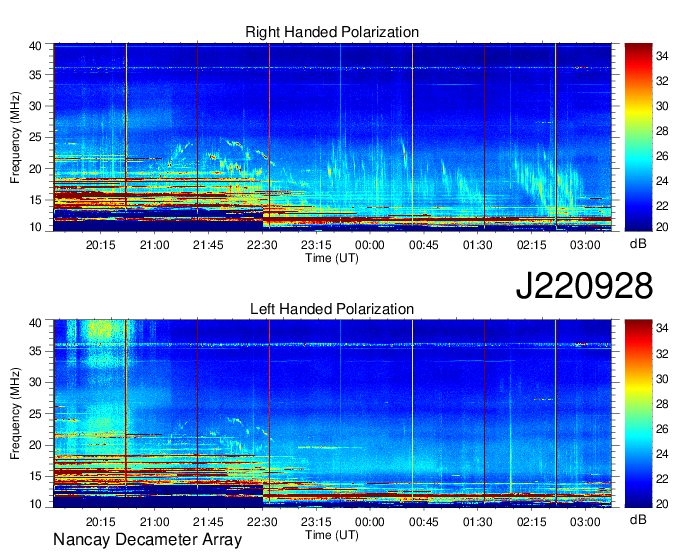The height and width of the screenshot is (552, 680).
Task: Click 00:00 tick on Right Handed time axis
Action: point(369,245)
